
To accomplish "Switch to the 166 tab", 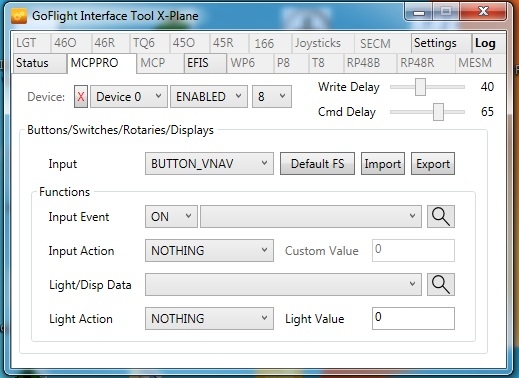I will click(x=270, y=43).
